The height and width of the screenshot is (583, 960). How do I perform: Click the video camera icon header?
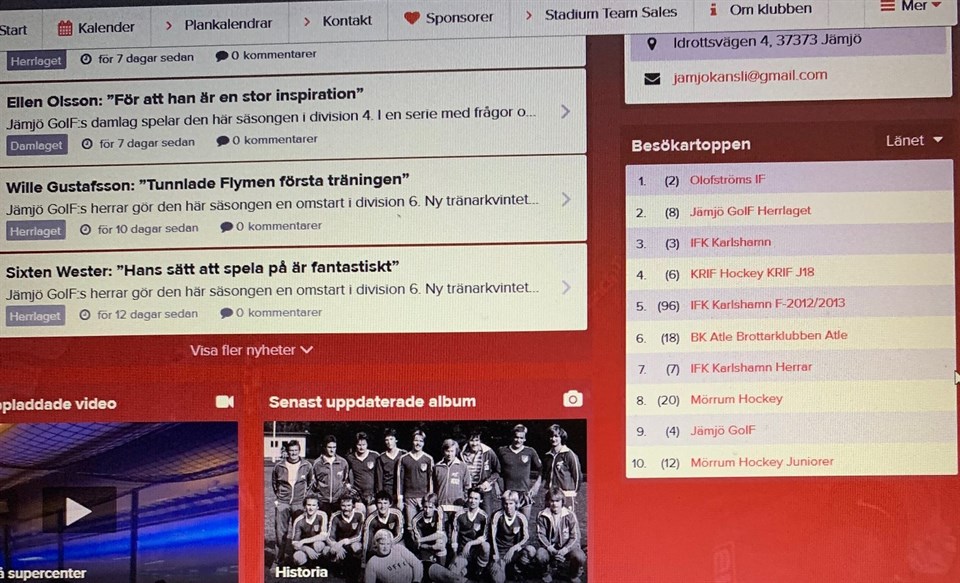(225, 401)
